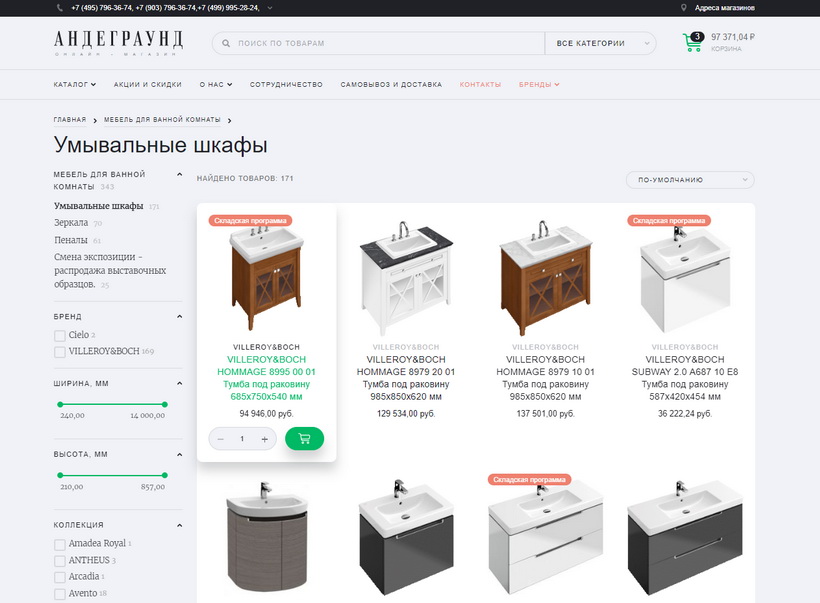Collapse the Мебель для ванной комнаты section
The image size is (820, 603).
click(x=179, y=175)
